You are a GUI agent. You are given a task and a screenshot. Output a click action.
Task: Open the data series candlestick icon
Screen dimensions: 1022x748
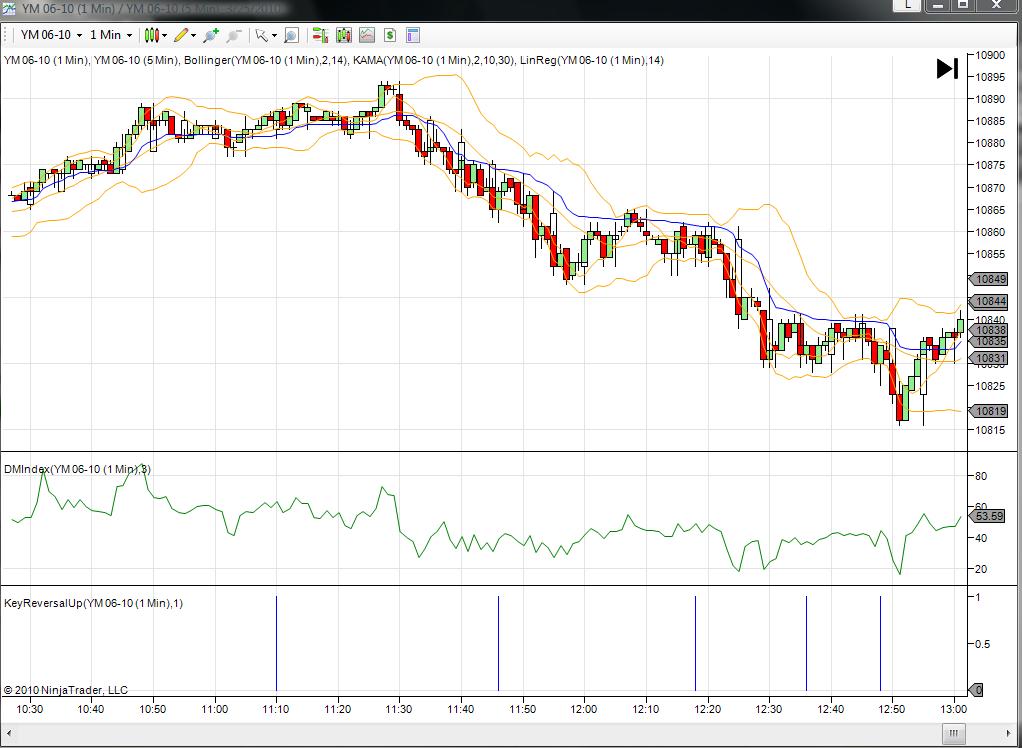point(344,35)
